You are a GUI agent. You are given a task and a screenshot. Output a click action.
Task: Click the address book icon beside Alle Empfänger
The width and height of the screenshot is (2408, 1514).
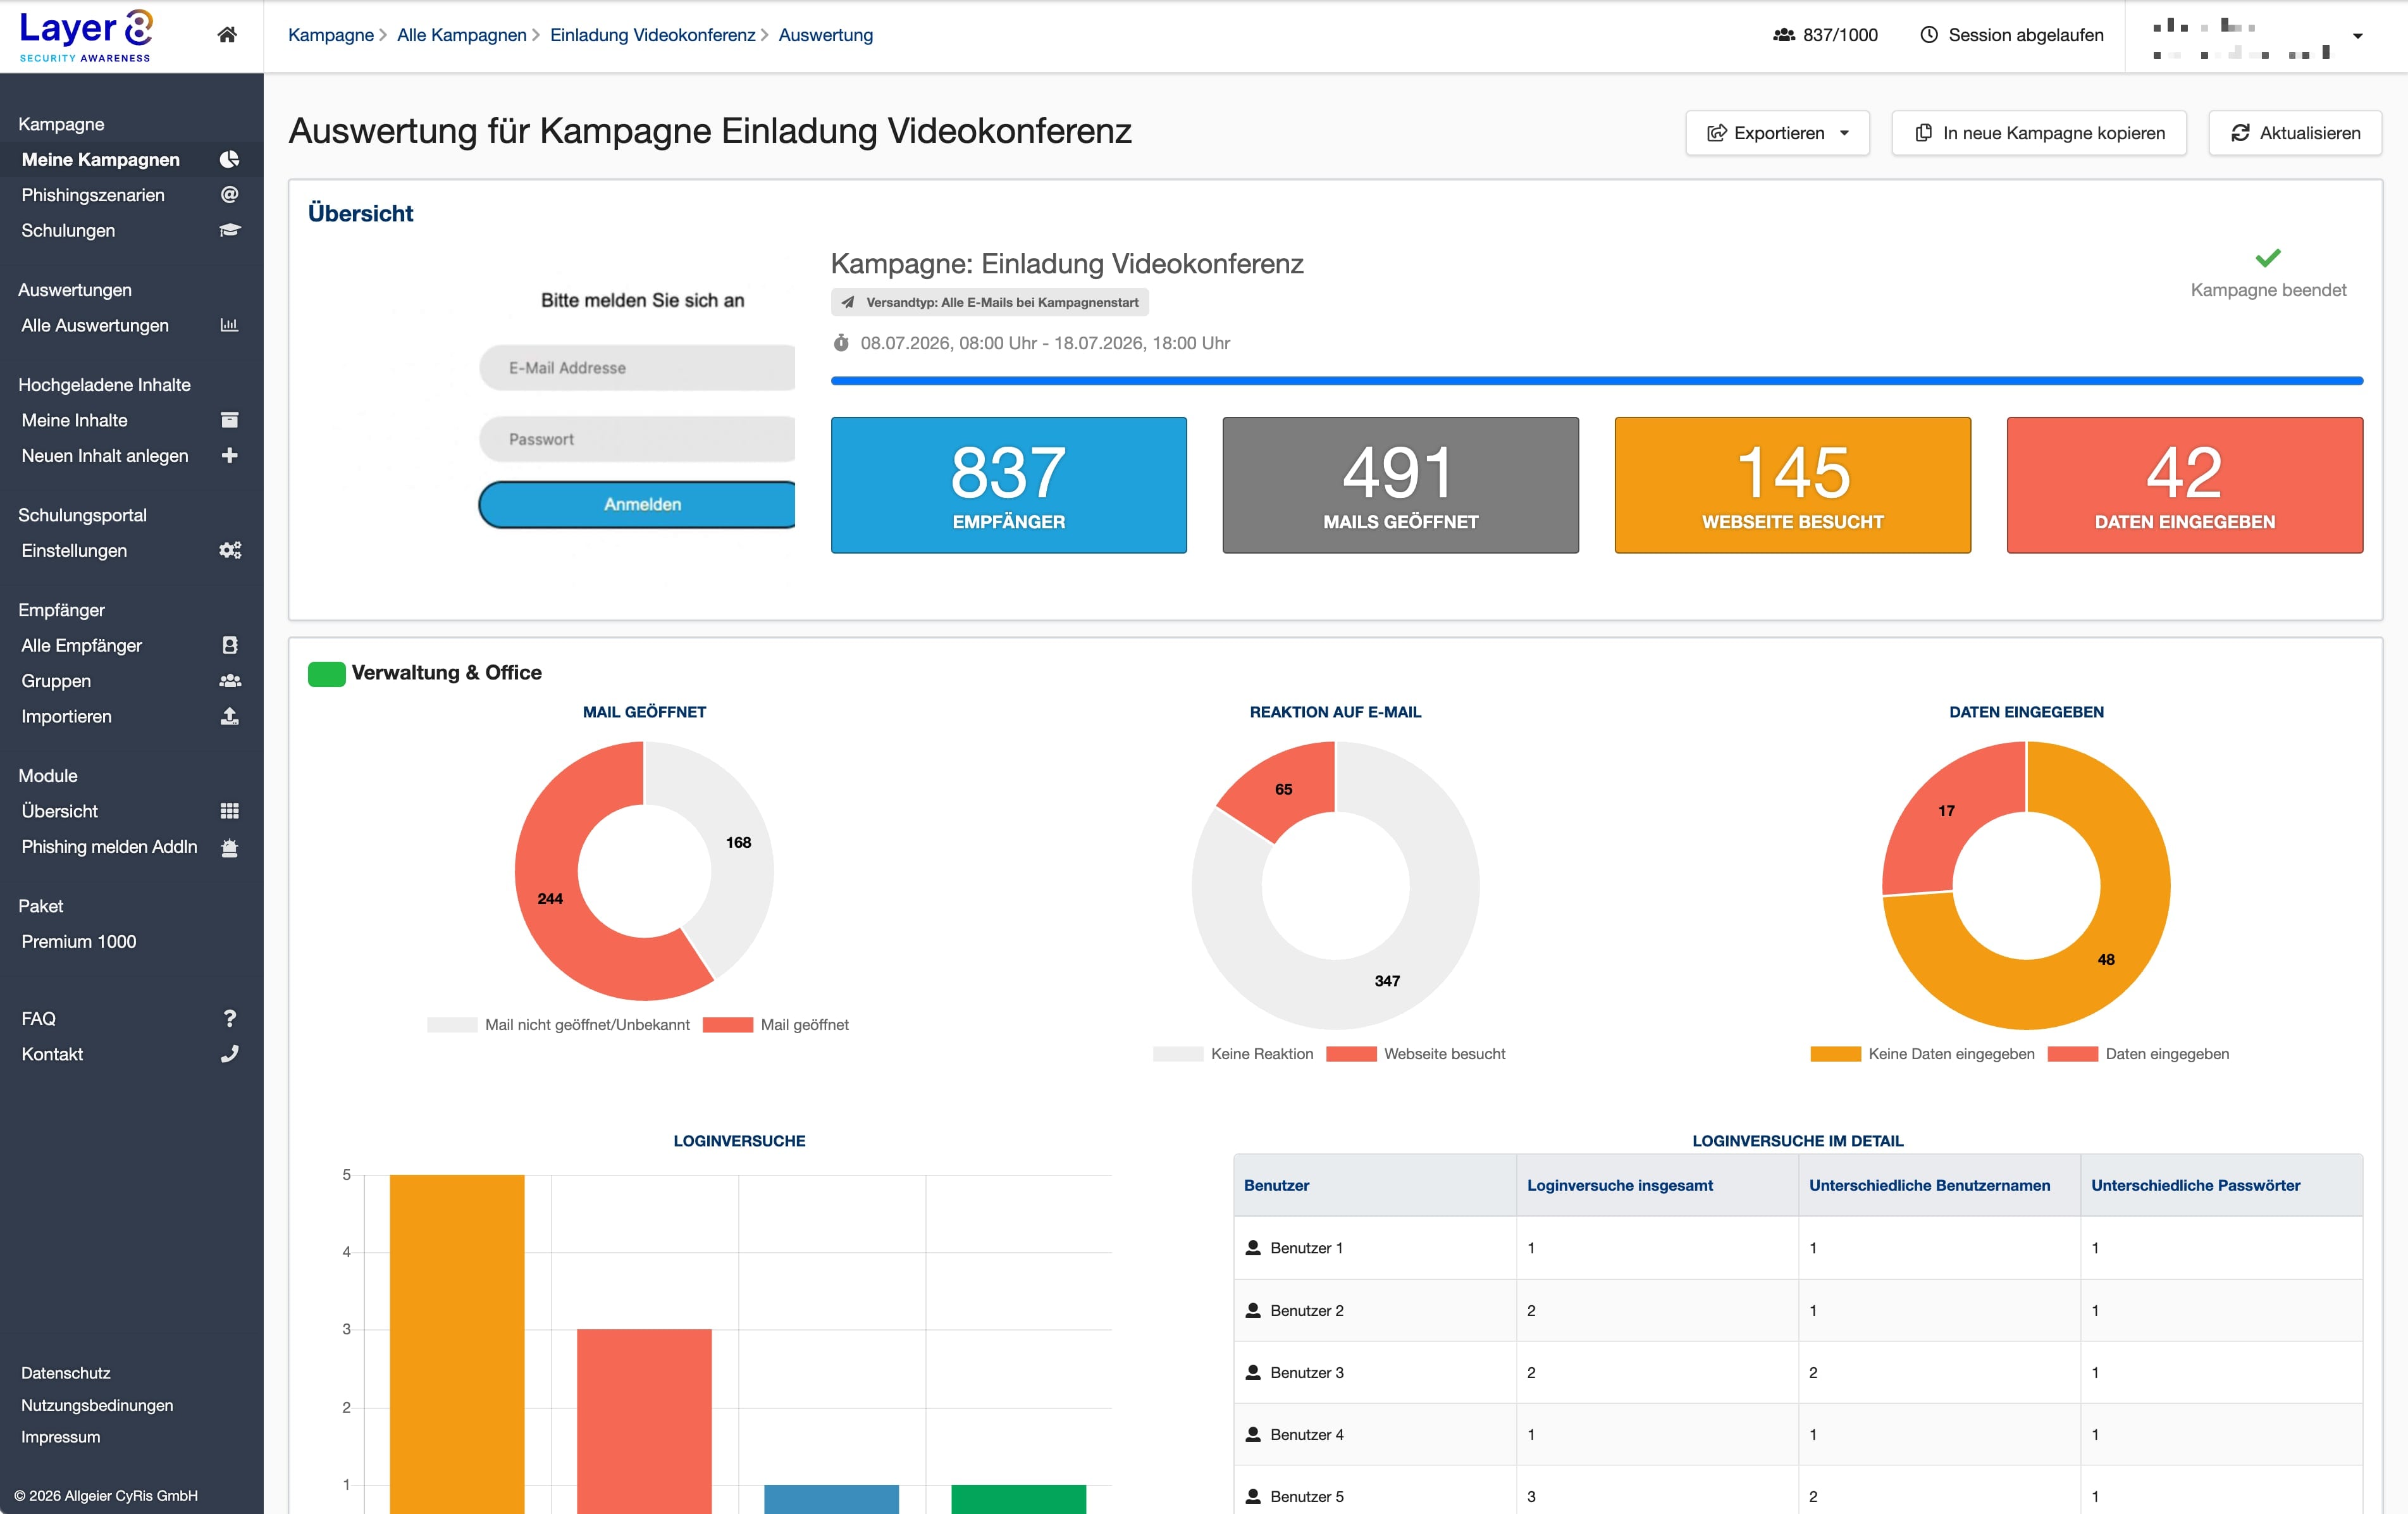229,645
